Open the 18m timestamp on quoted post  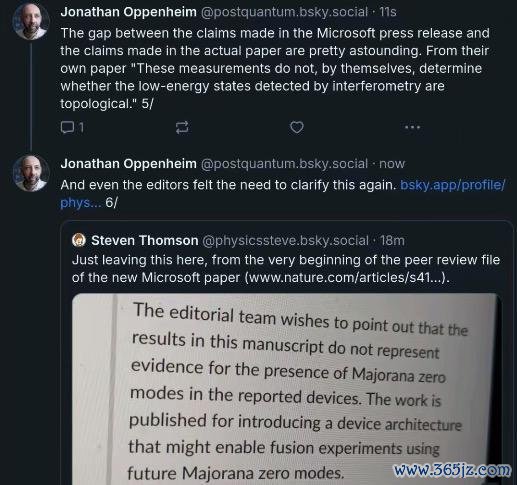tap(392, 240)
